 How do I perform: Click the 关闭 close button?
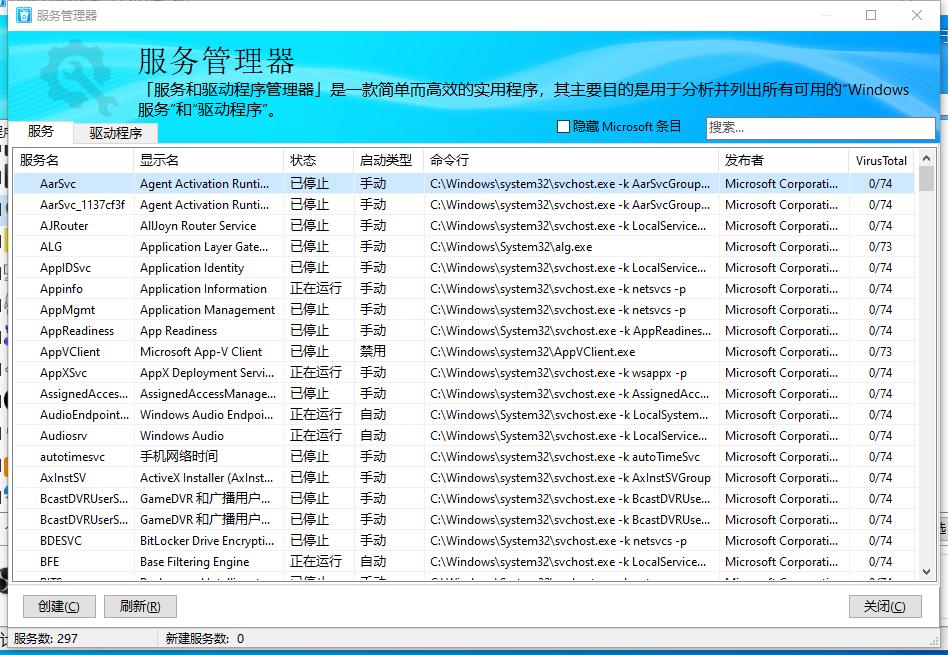click(x=885, y=606)
